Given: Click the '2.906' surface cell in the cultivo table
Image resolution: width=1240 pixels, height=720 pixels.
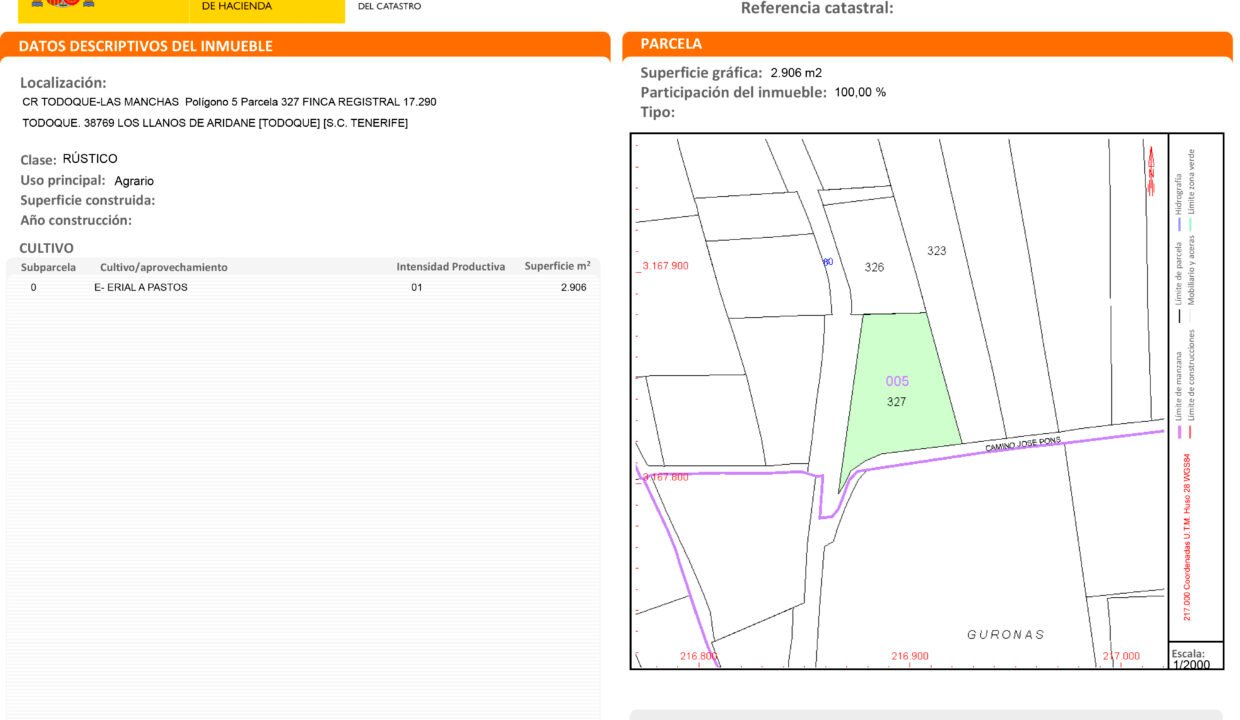Looking at the screenshot, I should pos(573,287).
